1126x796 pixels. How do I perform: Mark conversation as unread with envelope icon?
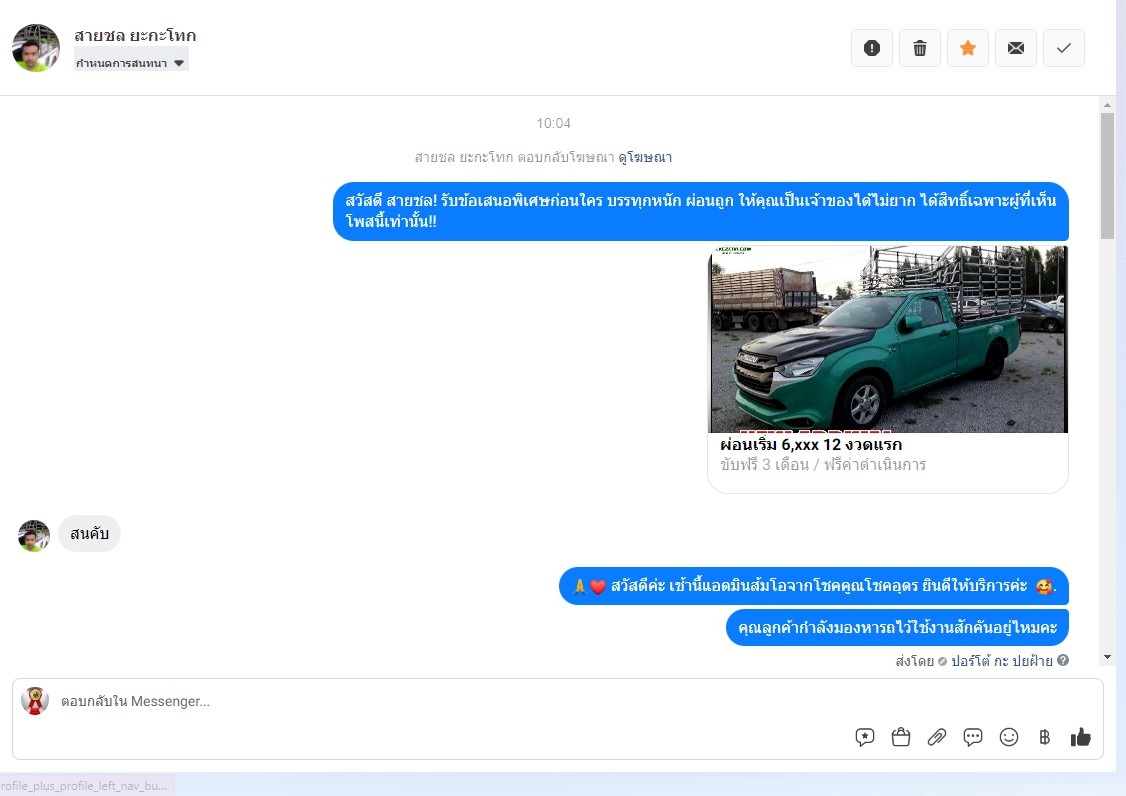(x=1015, y=48)
